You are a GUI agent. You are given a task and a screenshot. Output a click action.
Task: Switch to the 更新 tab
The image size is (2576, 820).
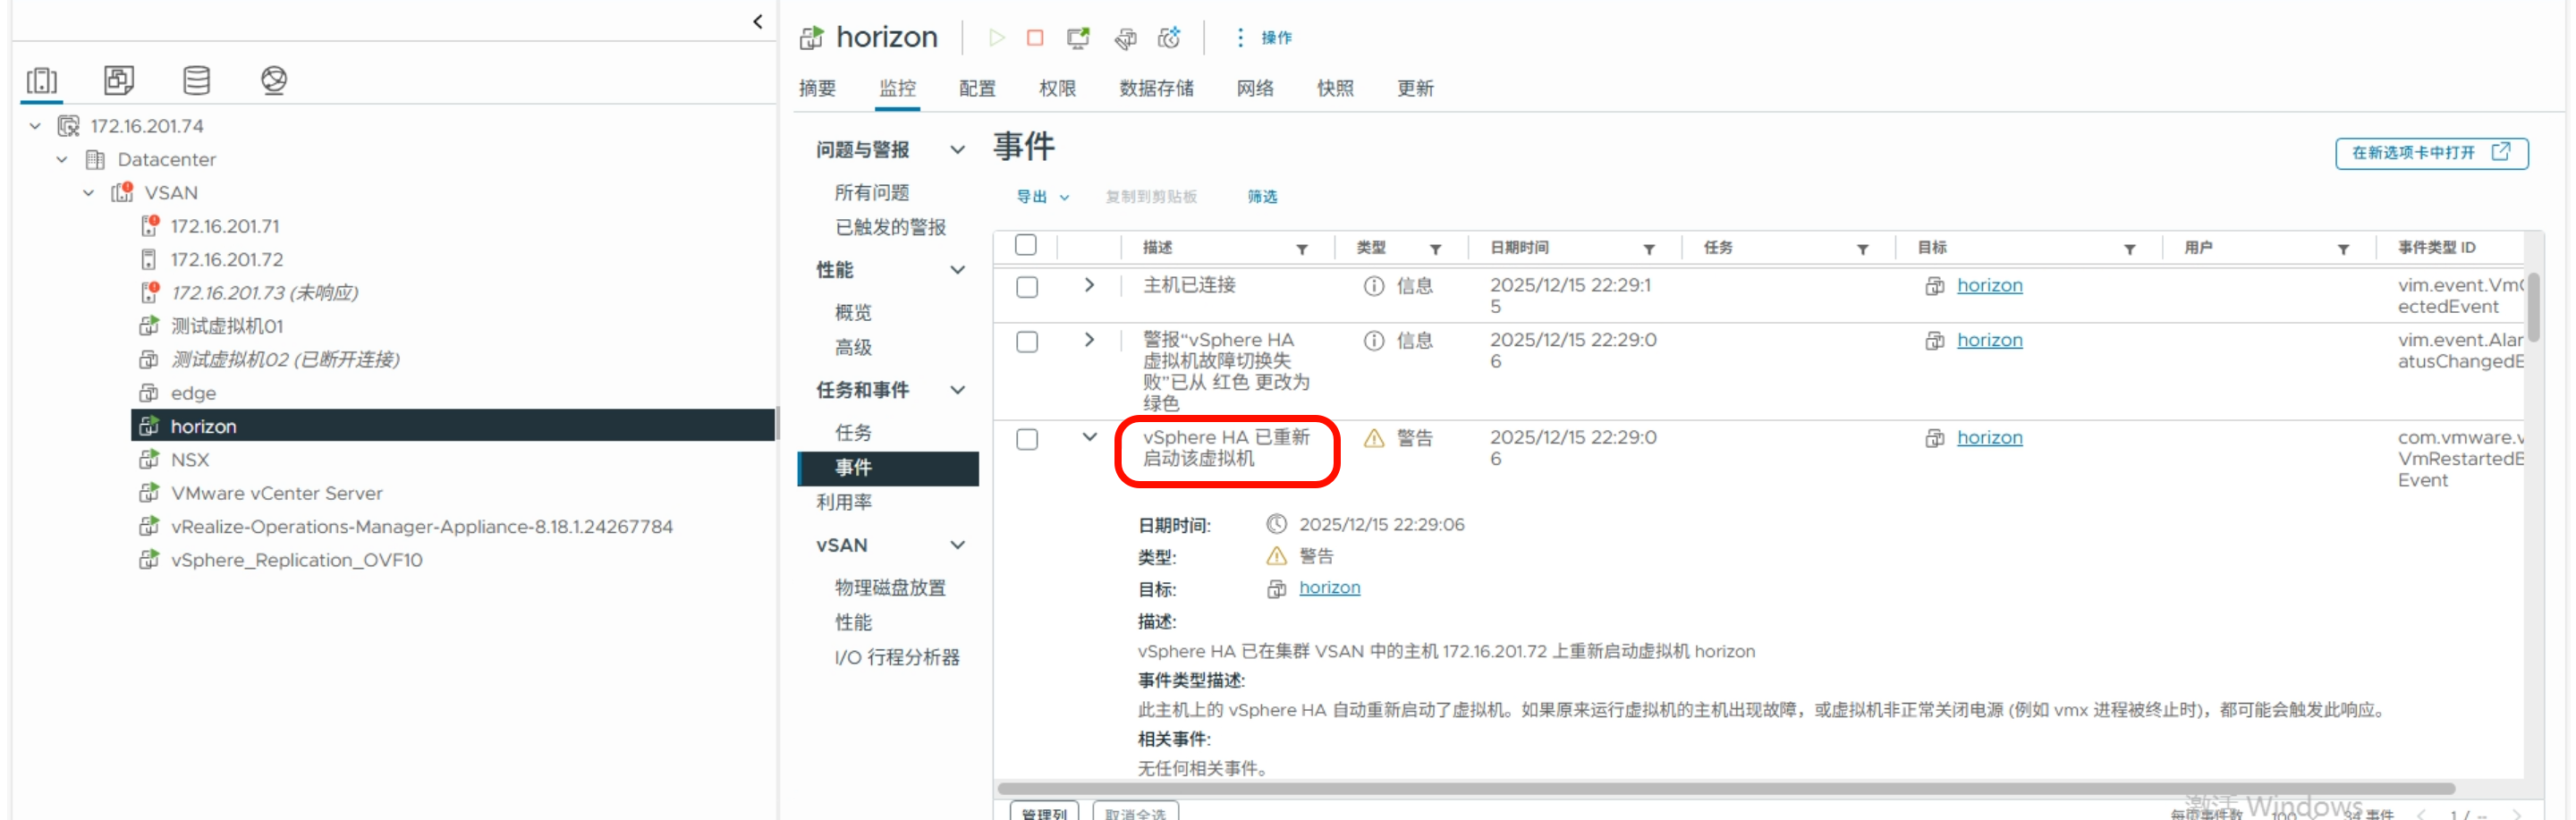(1415, 88)
